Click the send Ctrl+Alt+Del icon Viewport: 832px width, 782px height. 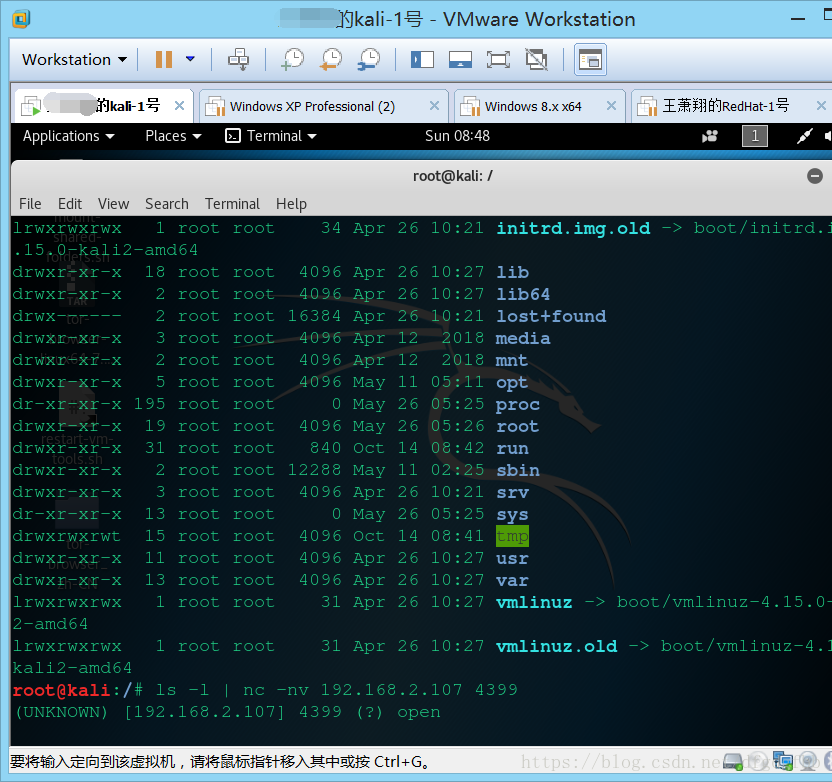point(238,59)
